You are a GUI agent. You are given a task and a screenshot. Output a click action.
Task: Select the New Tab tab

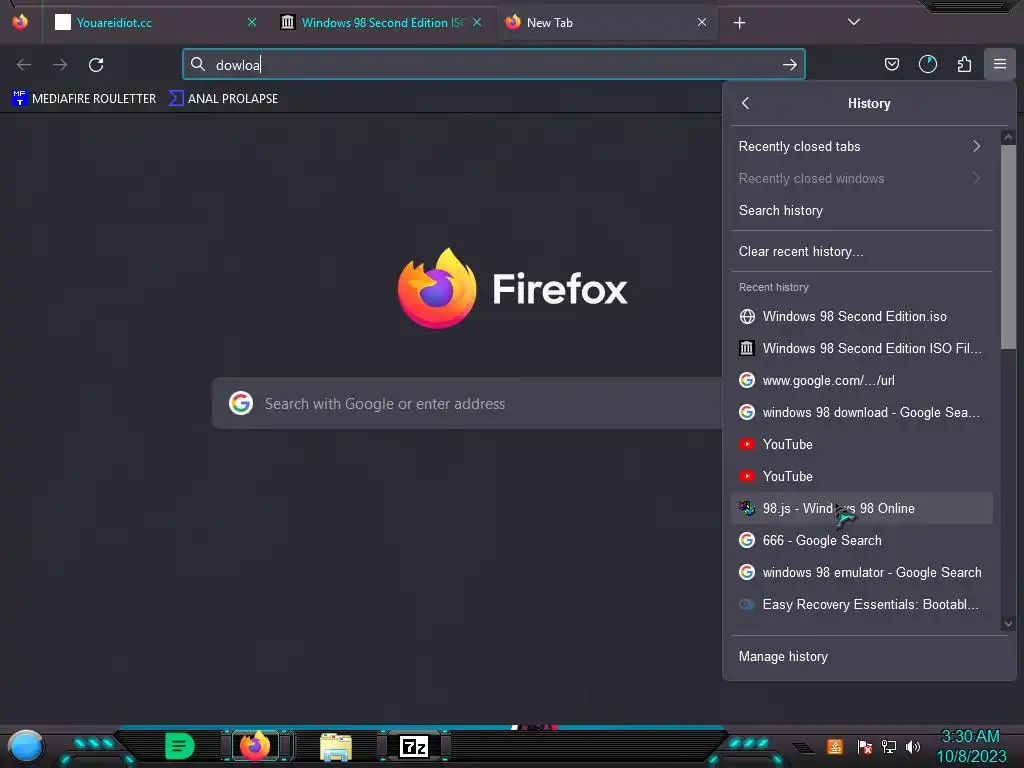pyautogui.click(x=607, y=23)
